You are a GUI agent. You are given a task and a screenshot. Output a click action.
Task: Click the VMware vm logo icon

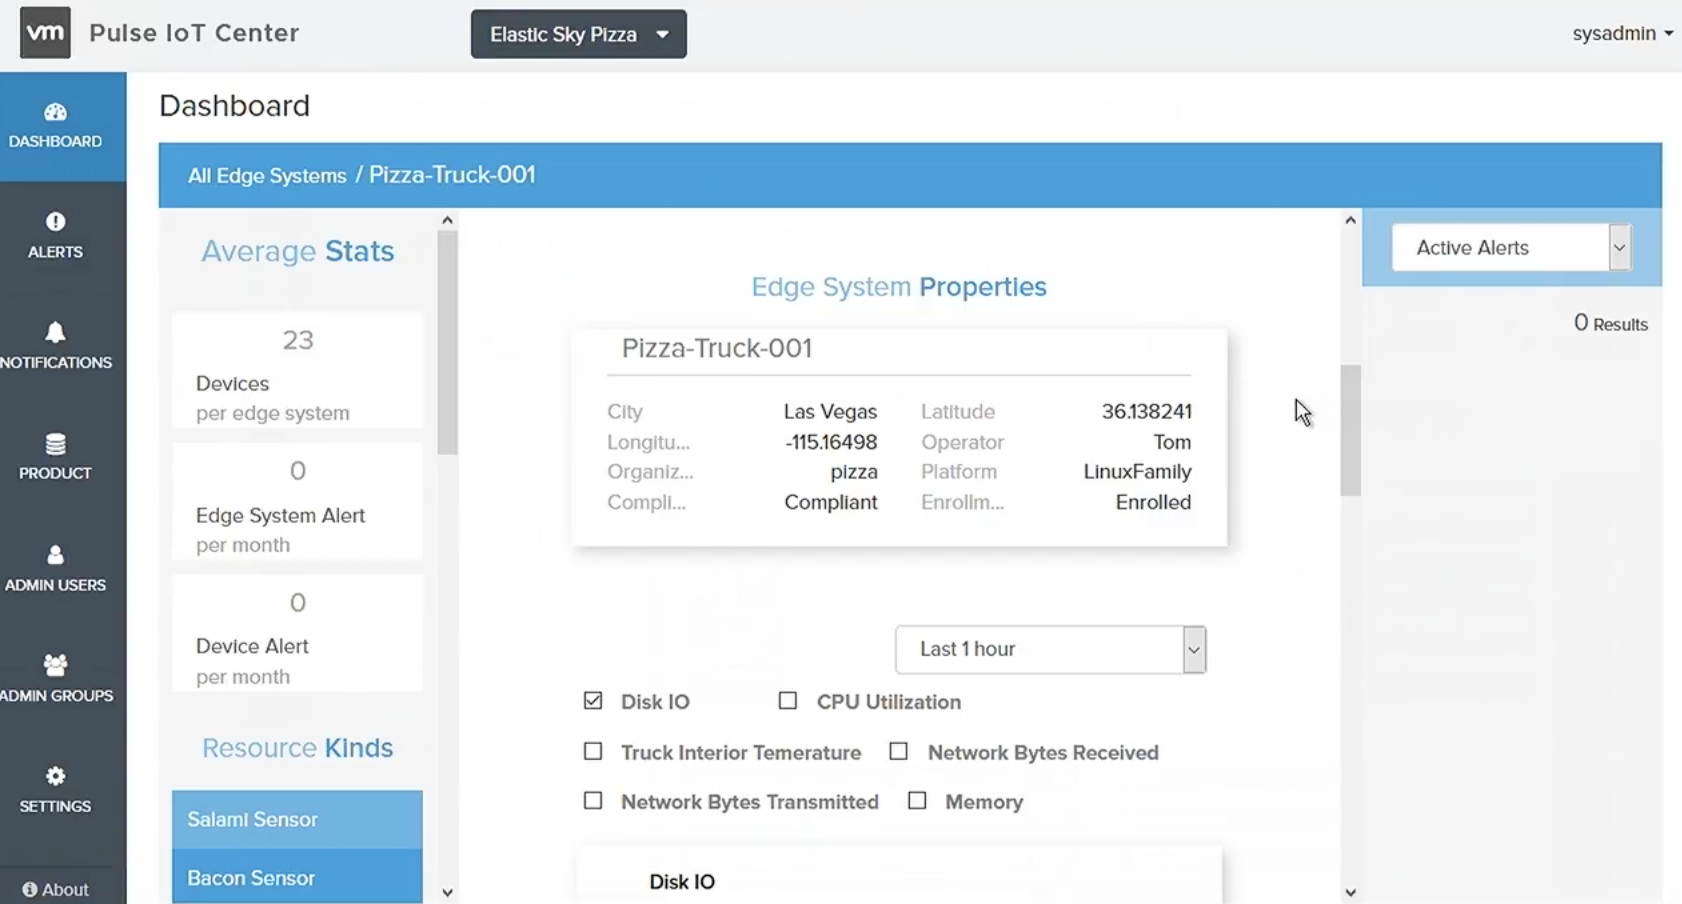(x=45, y=32)
